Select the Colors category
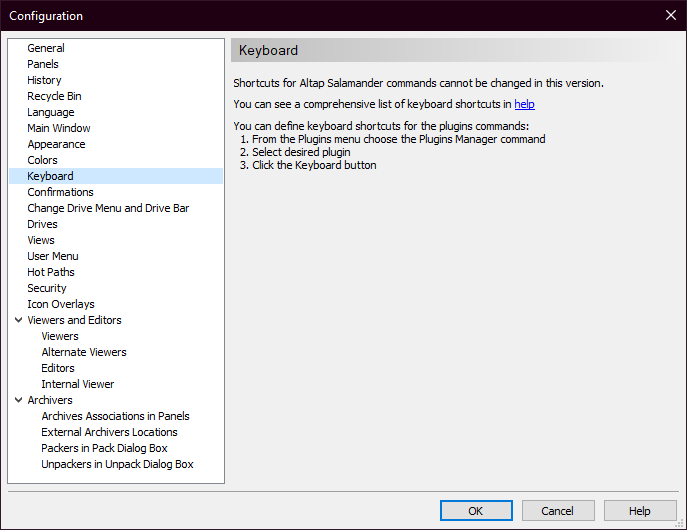687x530 pixels. tap(42, 160)
